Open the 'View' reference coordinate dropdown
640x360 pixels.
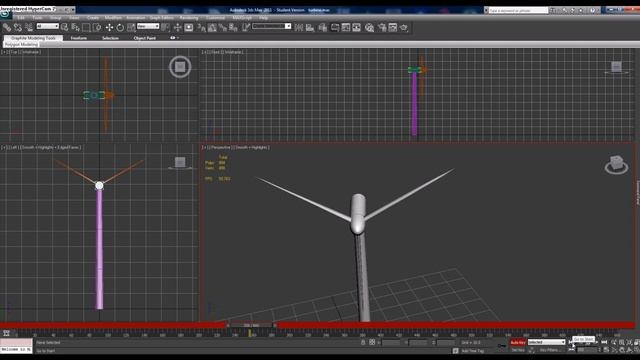pos(148,26)
